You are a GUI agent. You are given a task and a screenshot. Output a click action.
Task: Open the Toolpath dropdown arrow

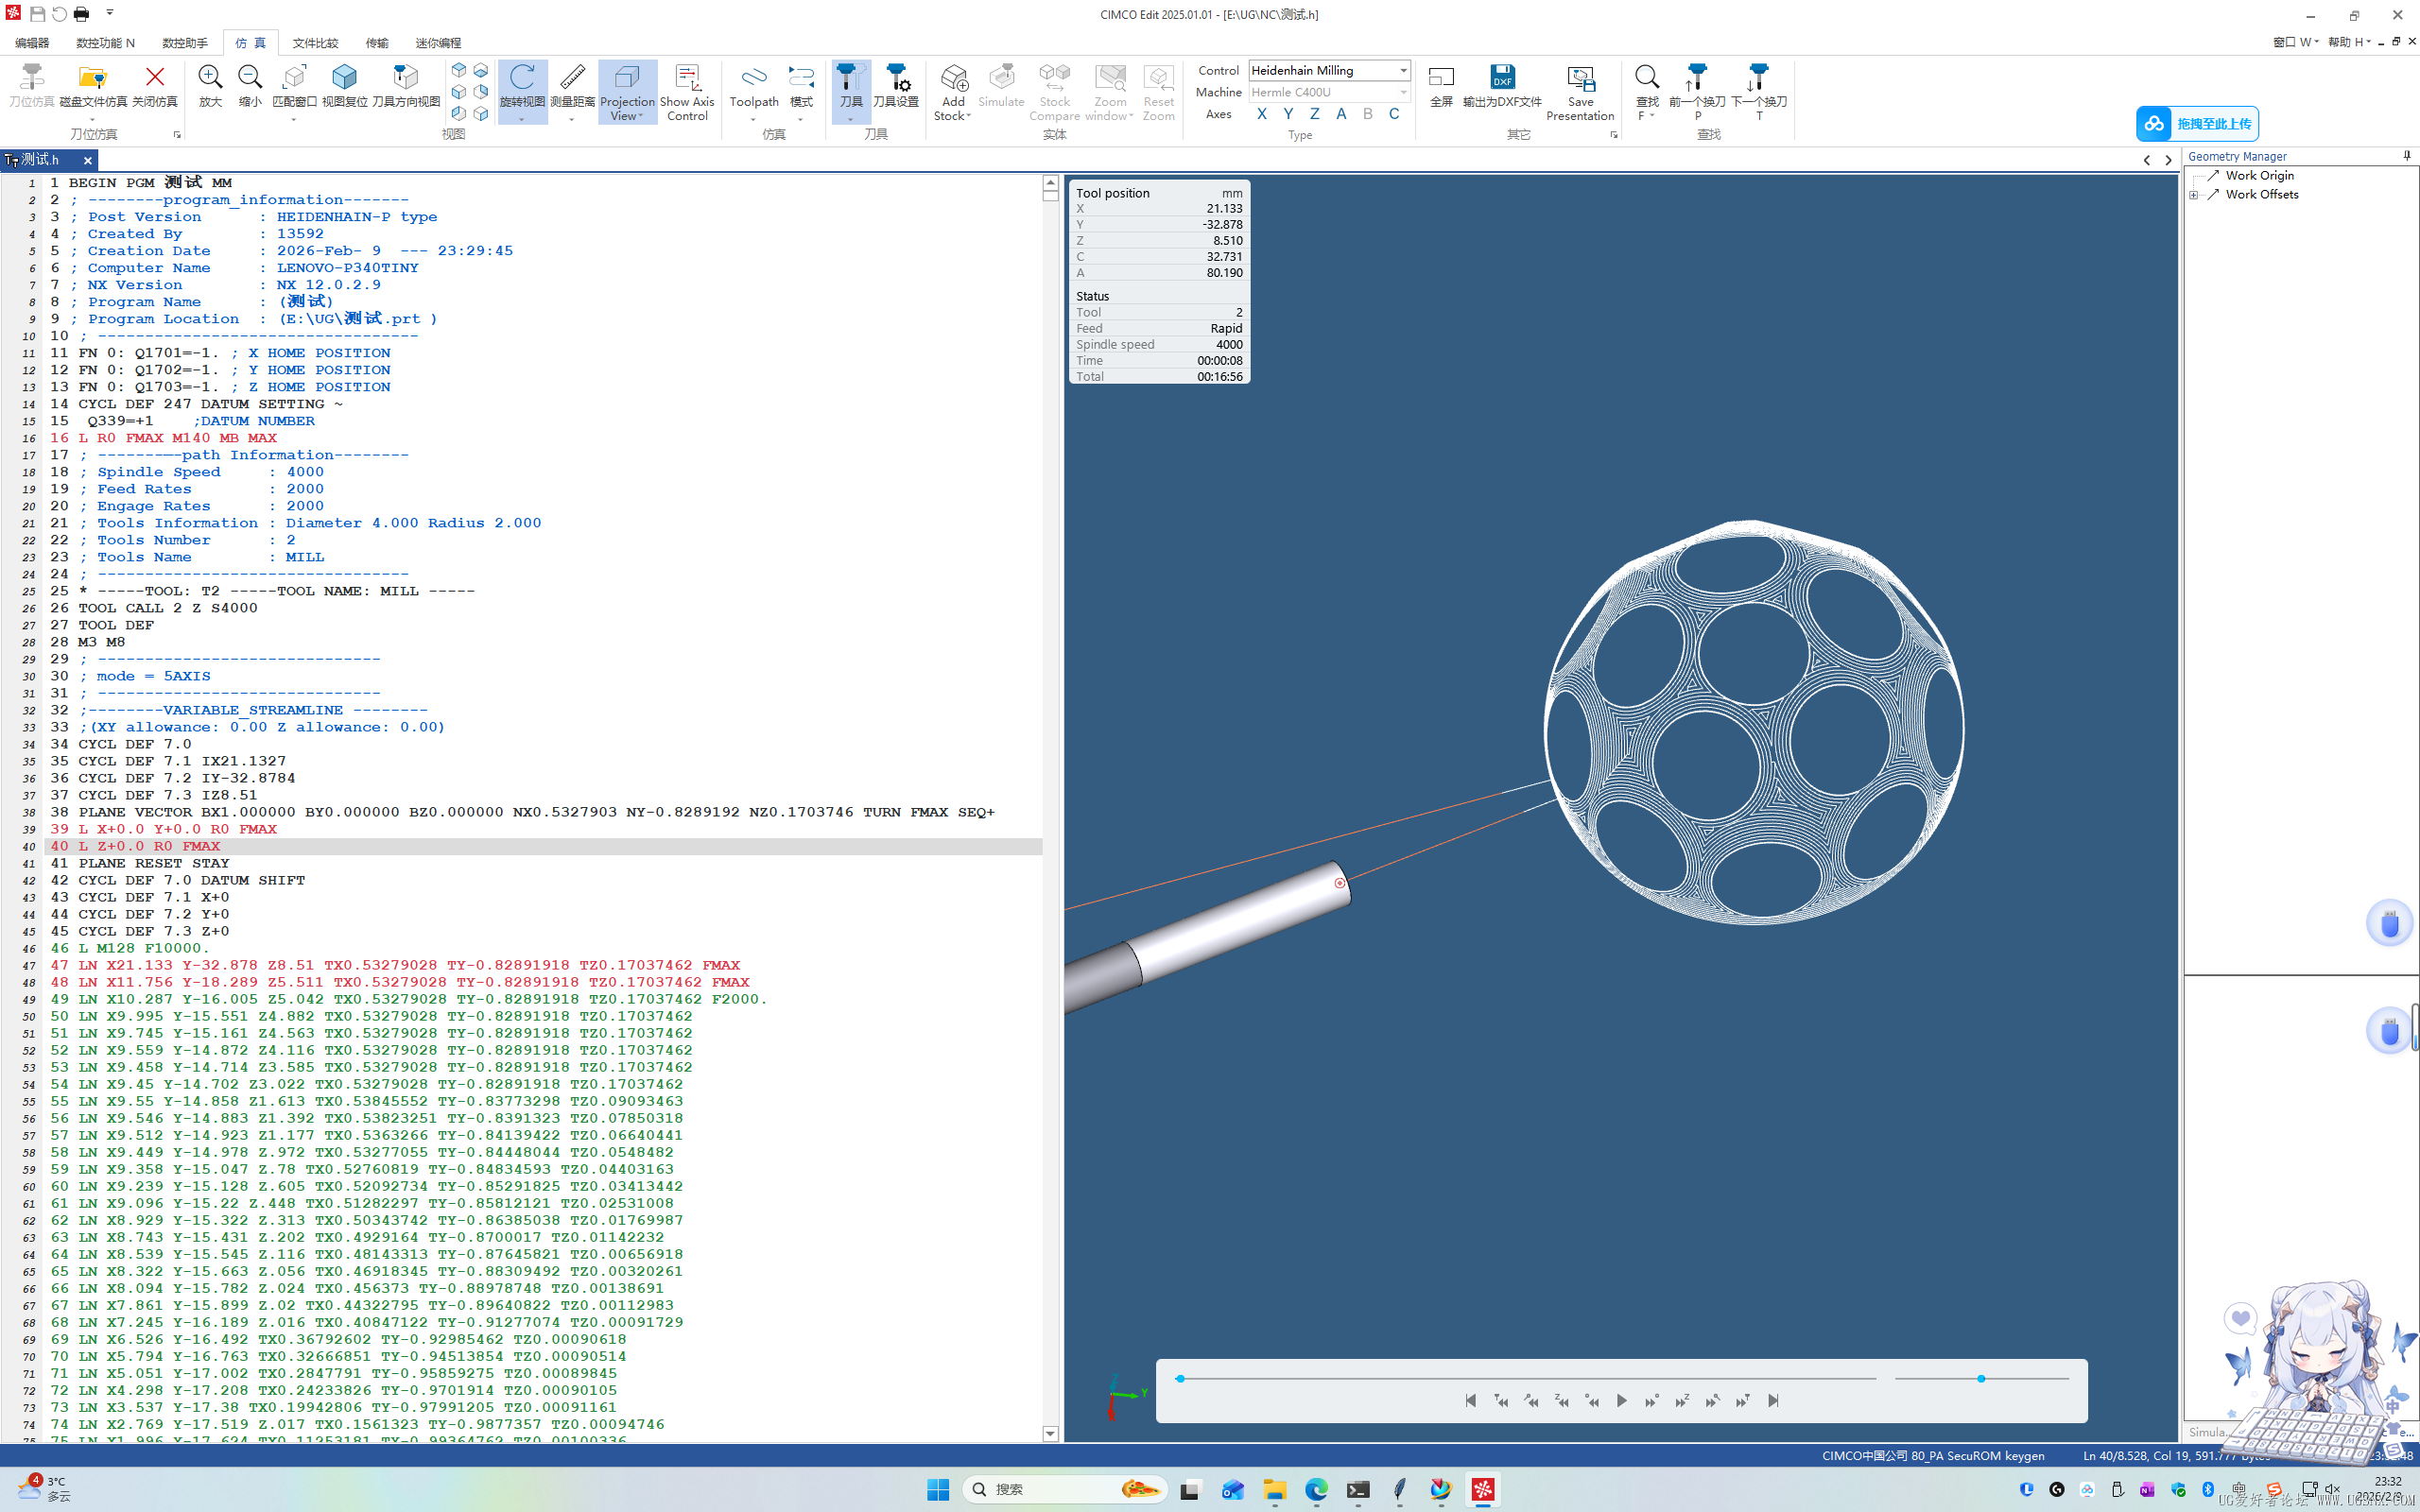[753, 119]
